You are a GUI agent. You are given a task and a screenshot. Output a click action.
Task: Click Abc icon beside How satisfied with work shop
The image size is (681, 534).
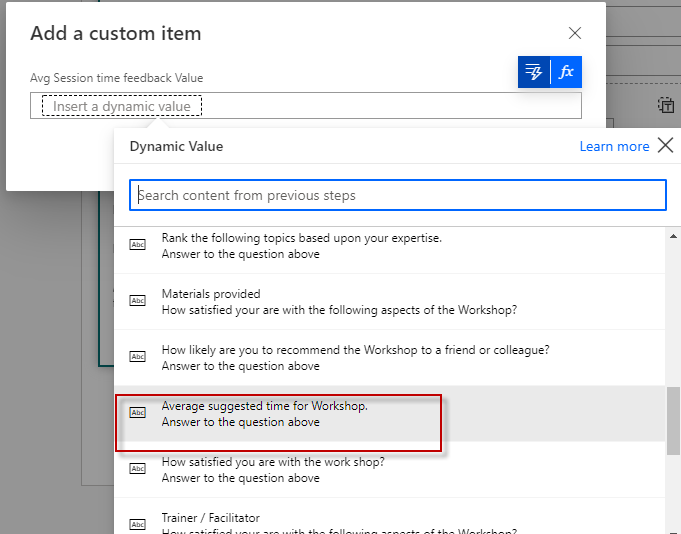click(x=139, y=469)
